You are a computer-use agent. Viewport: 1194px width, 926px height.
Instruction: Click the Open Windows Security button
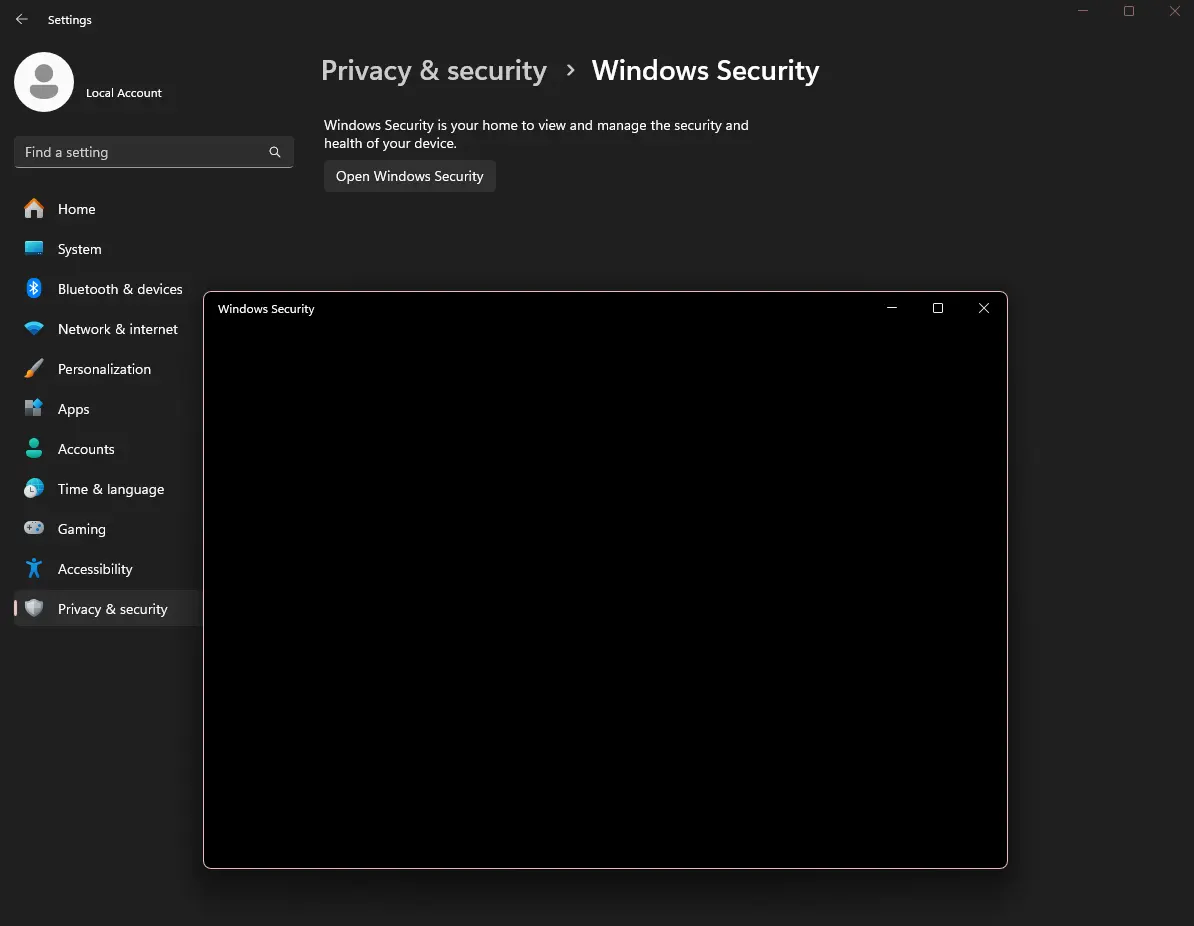tap(410, 176)
